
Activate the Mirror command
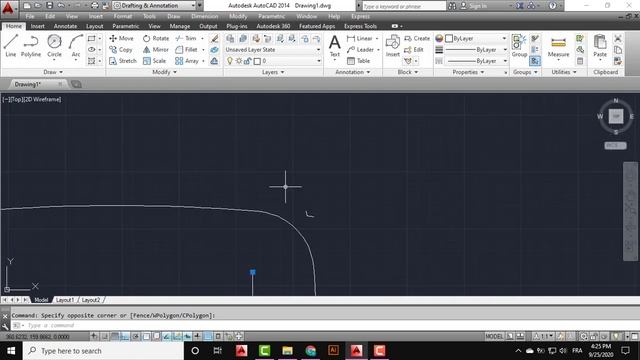(156, 49)
